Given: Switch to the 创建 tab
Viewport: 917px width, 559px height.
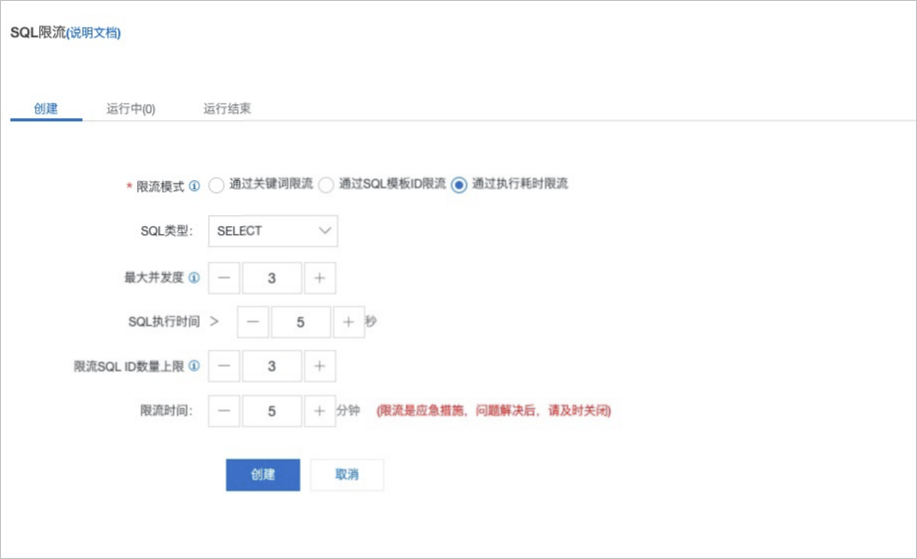Looking at the screenshot, I should coord(46,108).
